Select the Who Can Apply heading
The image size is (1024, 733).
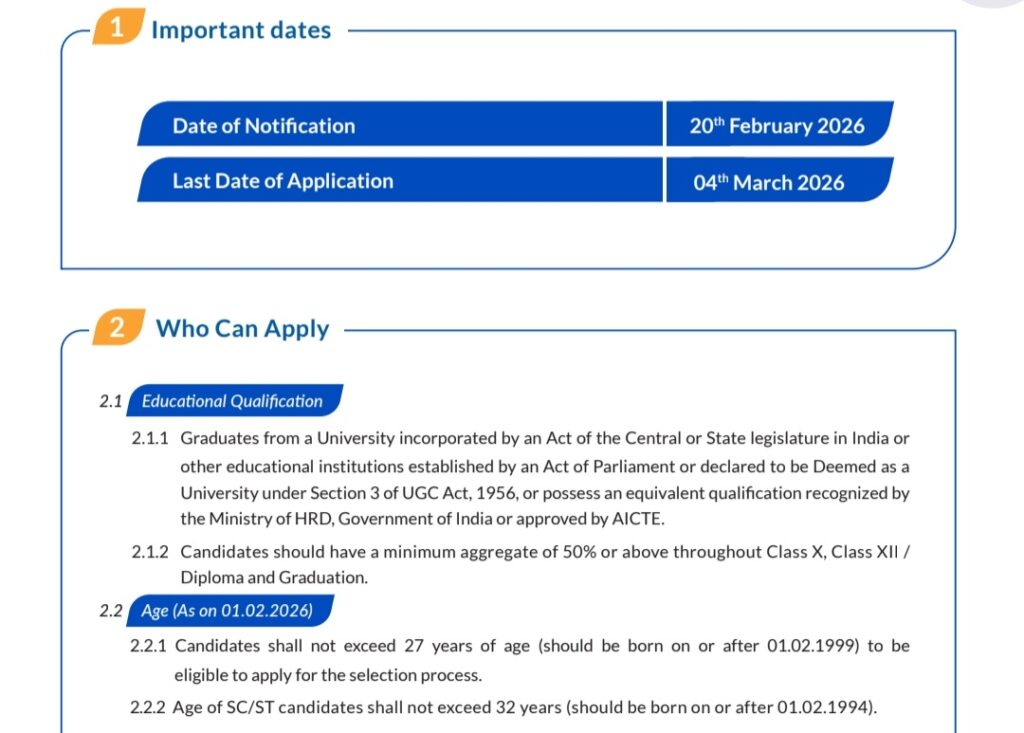coord(242,329)
